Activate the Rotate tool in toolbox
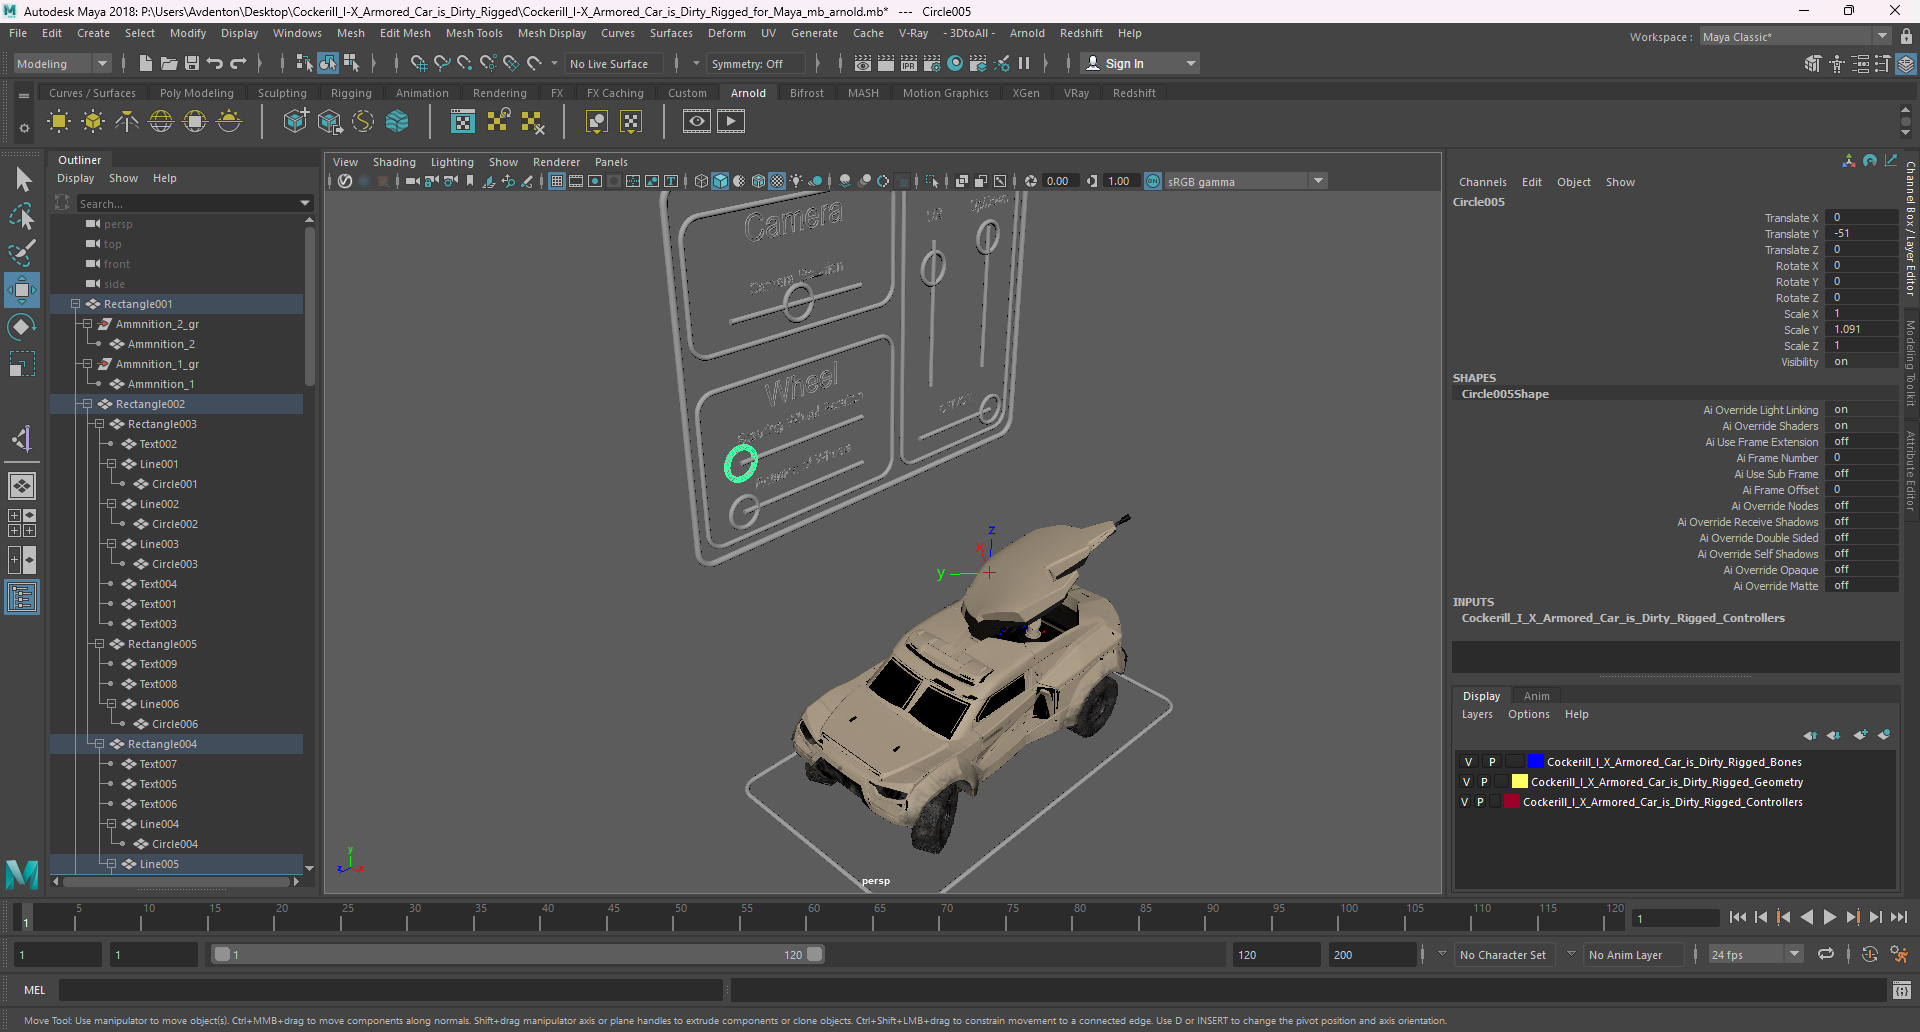1920x1032 pixels. [22, 327]
